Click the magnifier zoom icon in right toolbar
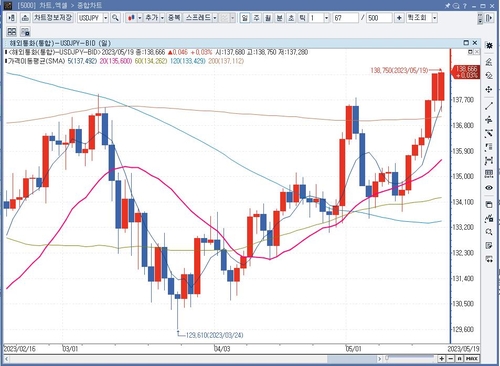 click(x=489, y=232)
